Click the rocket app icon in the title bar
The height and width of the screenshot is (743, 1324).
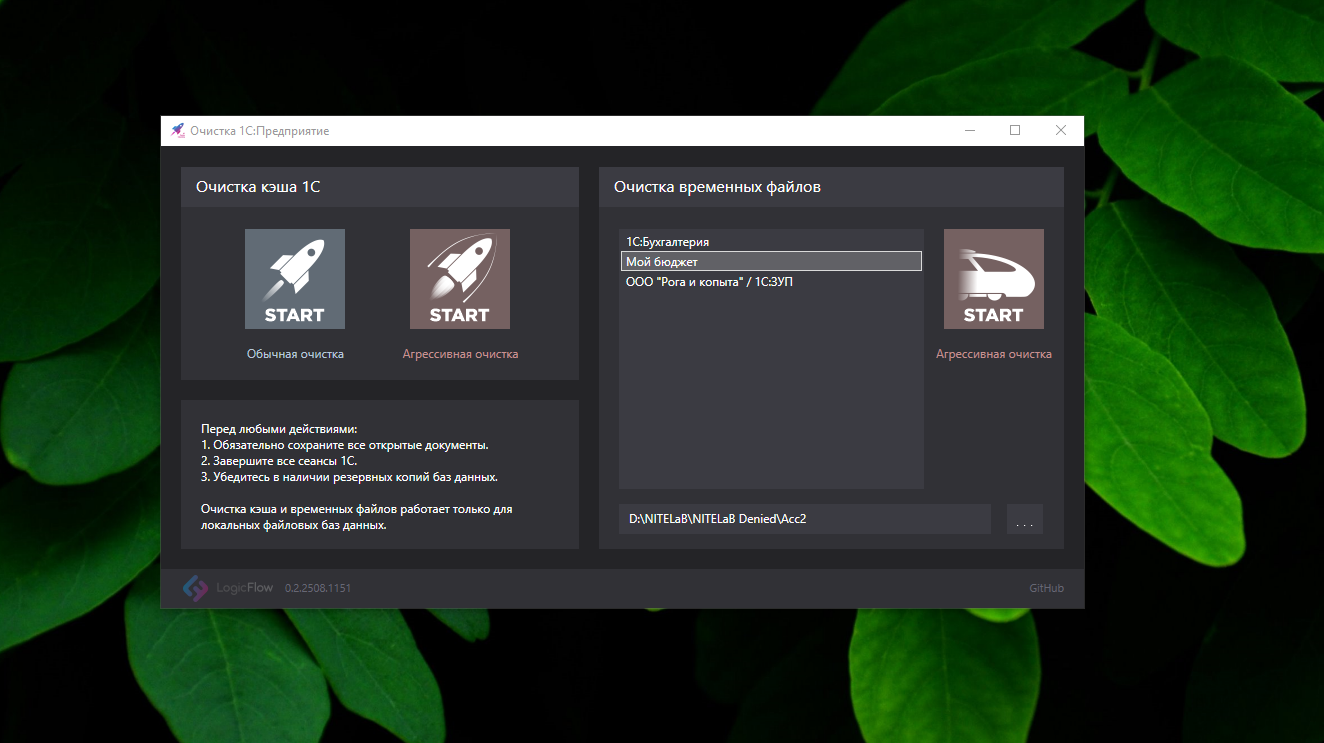(178, 131)
